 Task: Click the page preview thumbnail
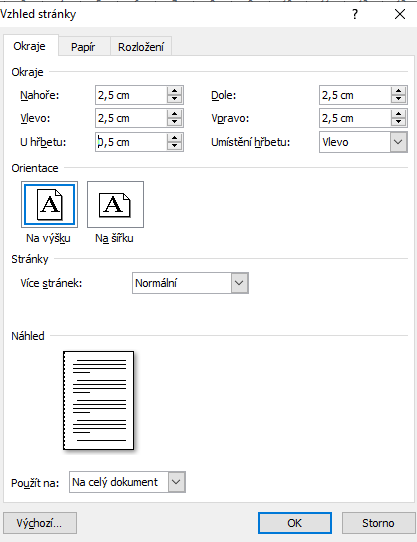(99, 400)
